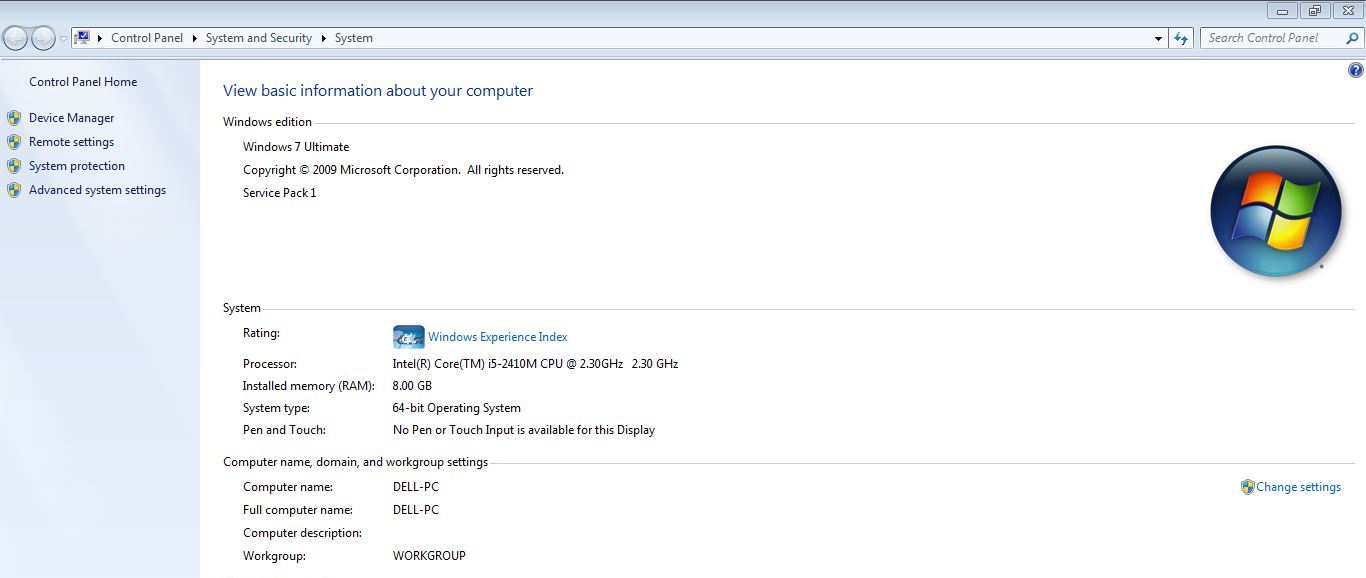This screenshot has width=1366, height=578.
Task: Click the page heading View basic information
Action: 378,91
